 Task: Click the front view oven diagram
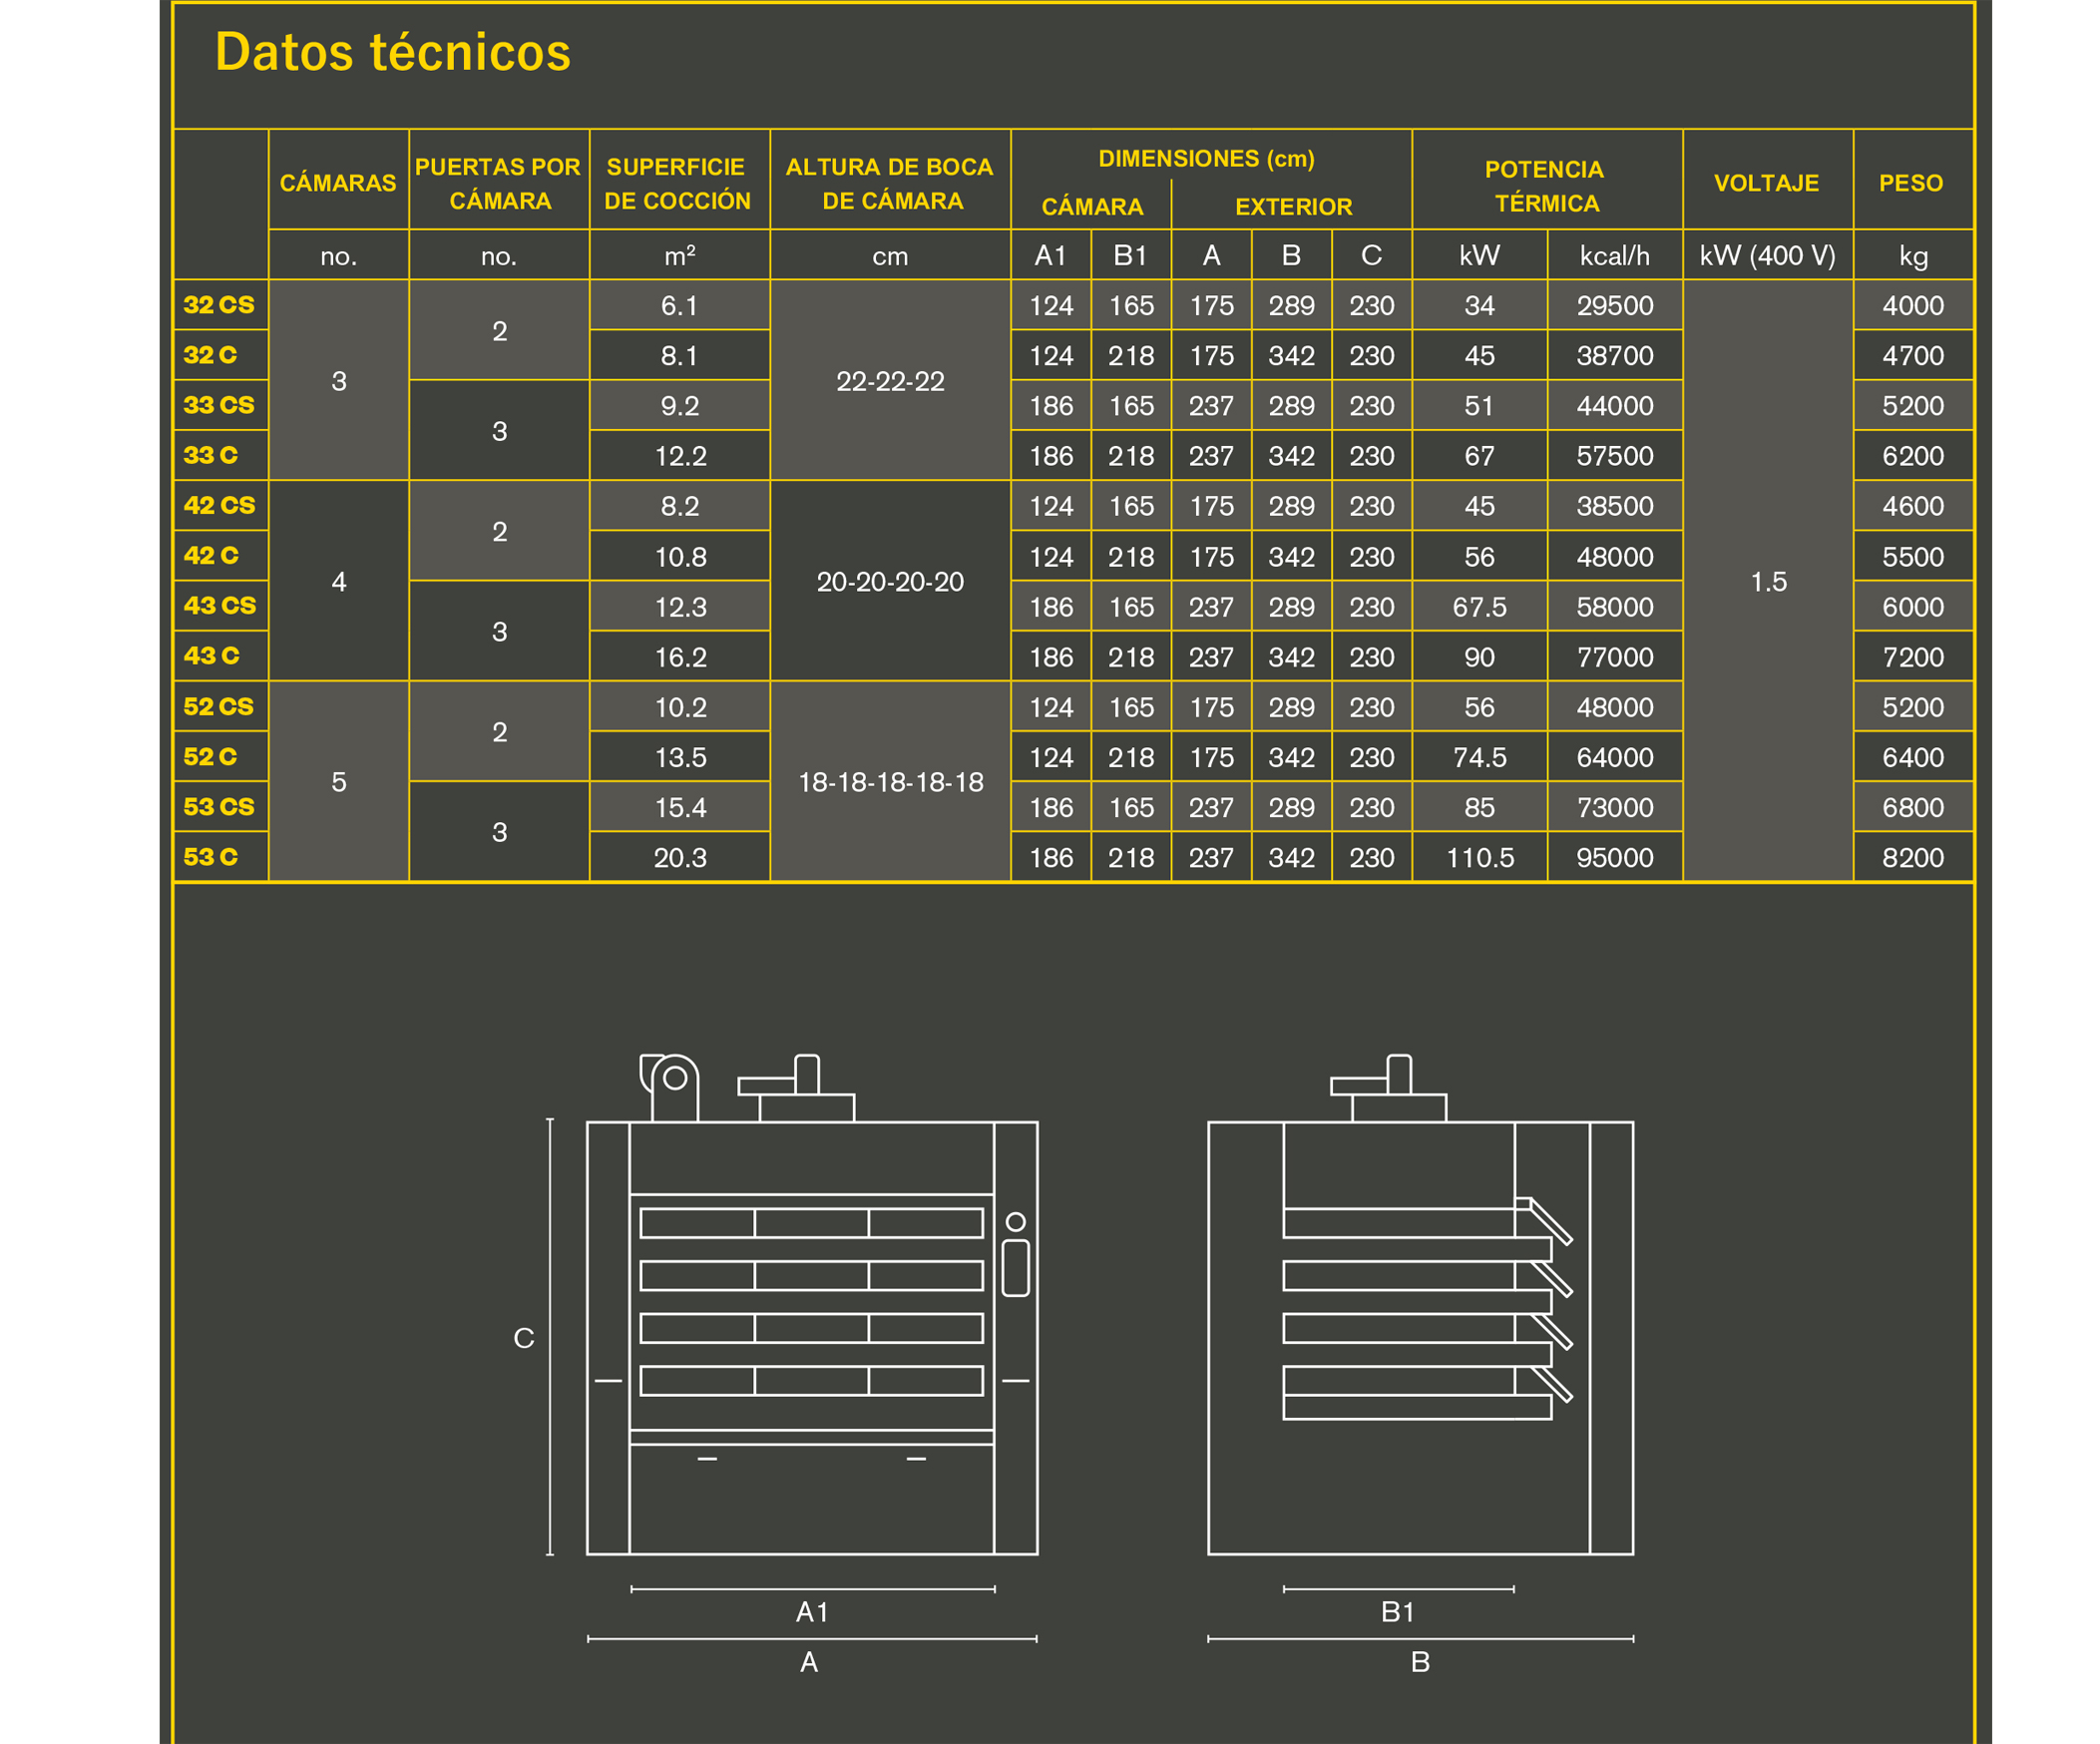pyautogui.click(x=811, y=1304)
